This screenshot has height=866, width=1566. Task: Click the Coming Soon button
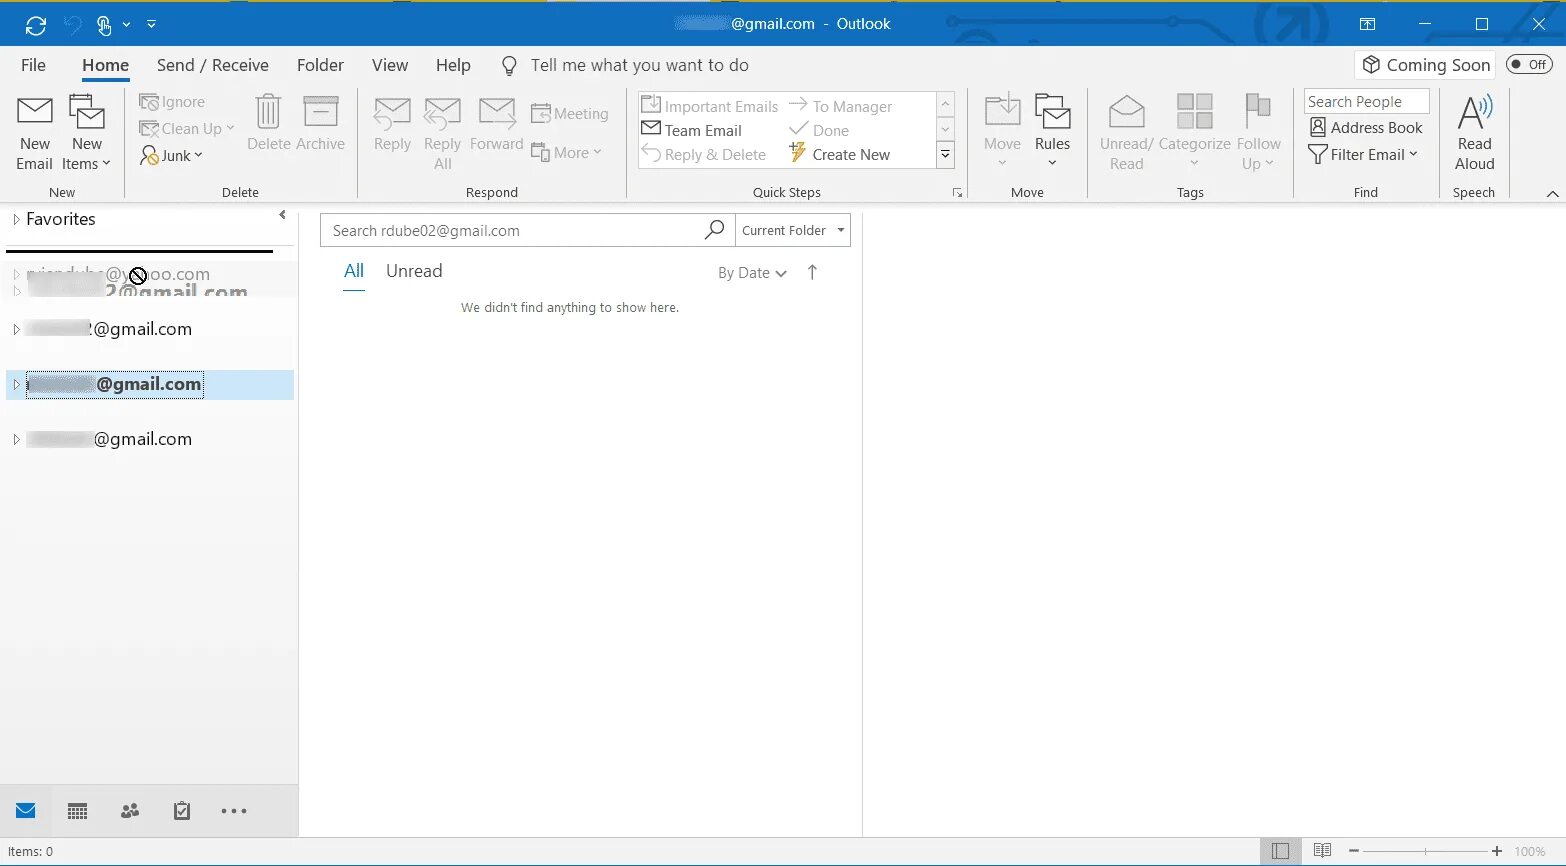(1425, 65)
